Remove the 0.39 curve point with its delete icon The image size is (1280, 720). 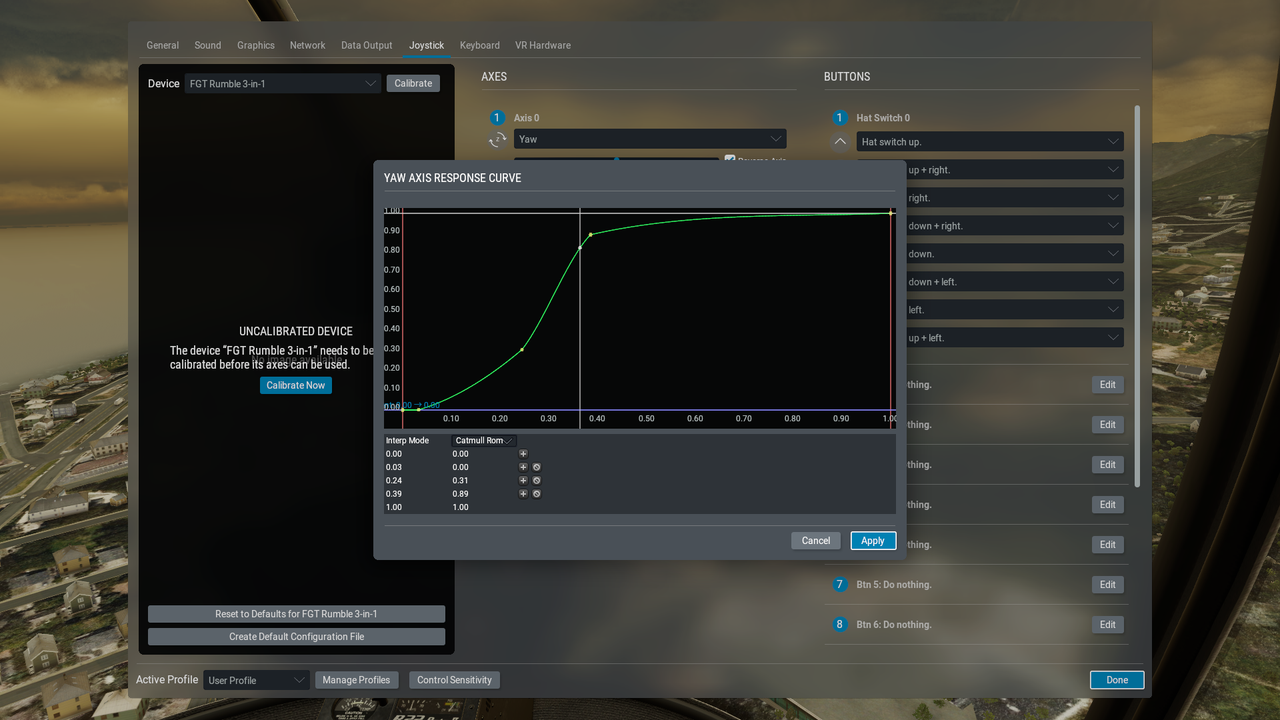click(535, 493)
